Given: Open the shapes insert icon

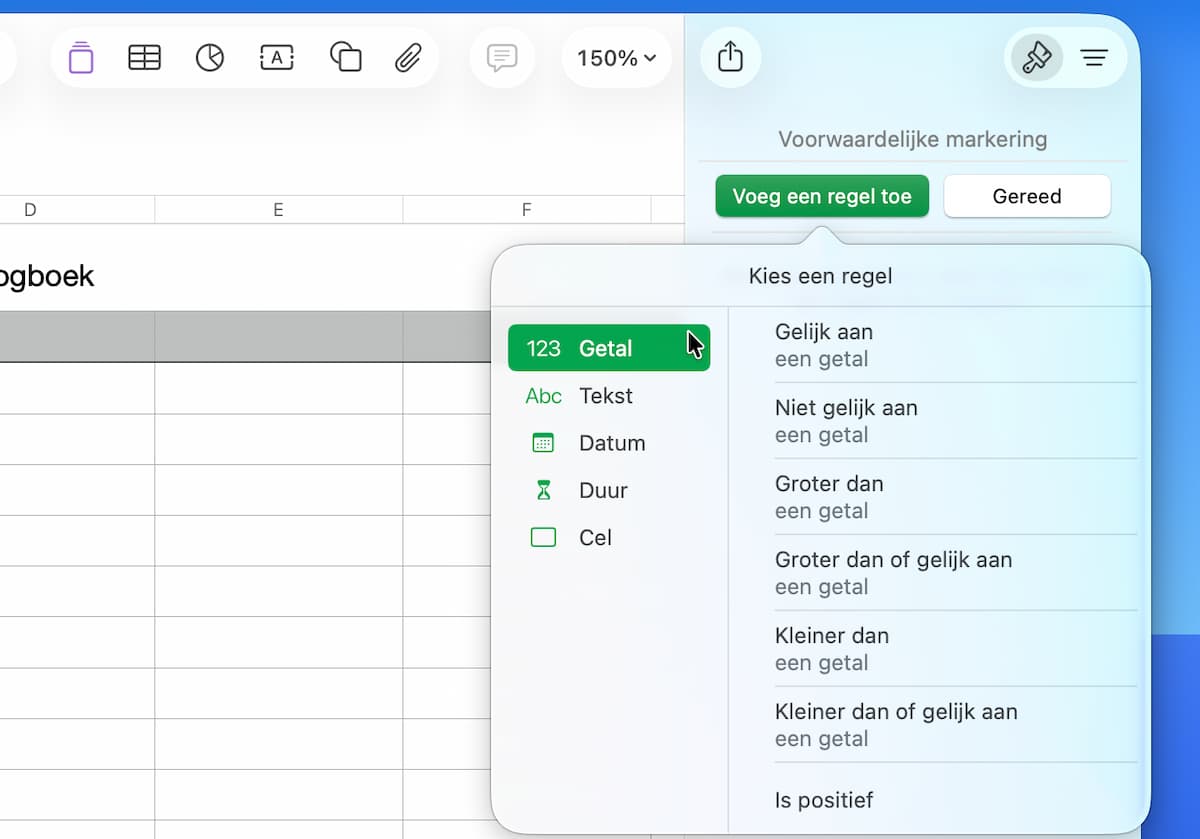Looking at the screenshot, I should (x=345, y=58).
